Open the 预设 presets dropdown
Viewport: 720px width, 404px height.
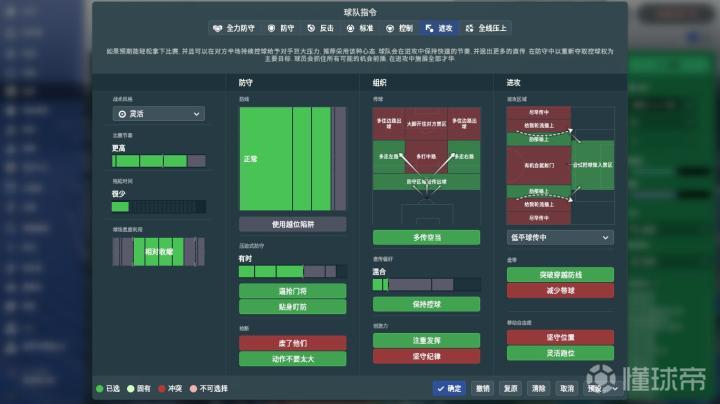[x=597, y=388]
